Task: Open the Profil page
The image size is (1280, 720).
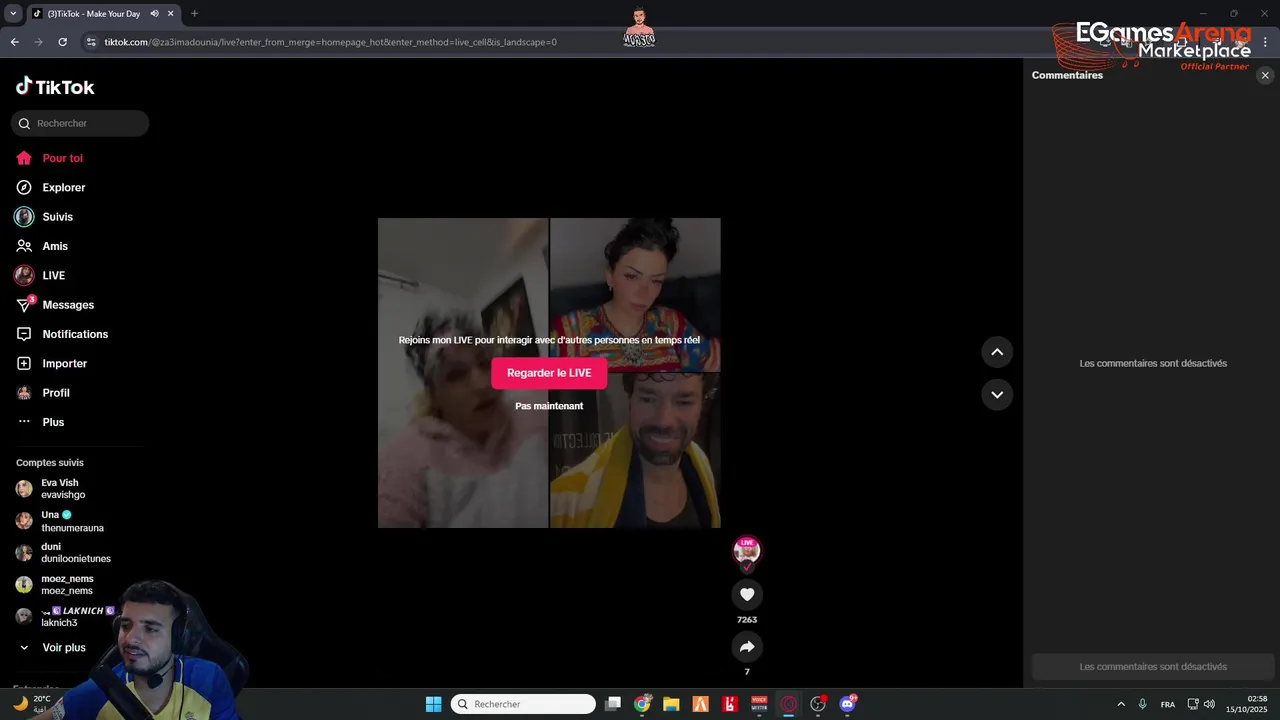Action: (44, 393)
